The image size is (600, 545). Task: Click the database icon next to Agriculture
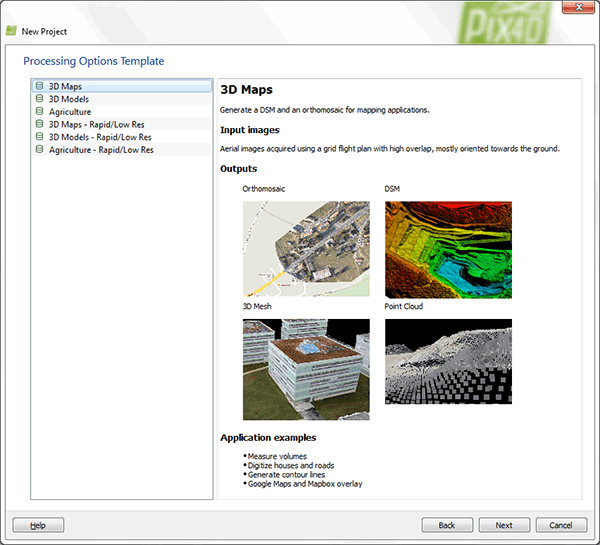[x=40, y=112]
